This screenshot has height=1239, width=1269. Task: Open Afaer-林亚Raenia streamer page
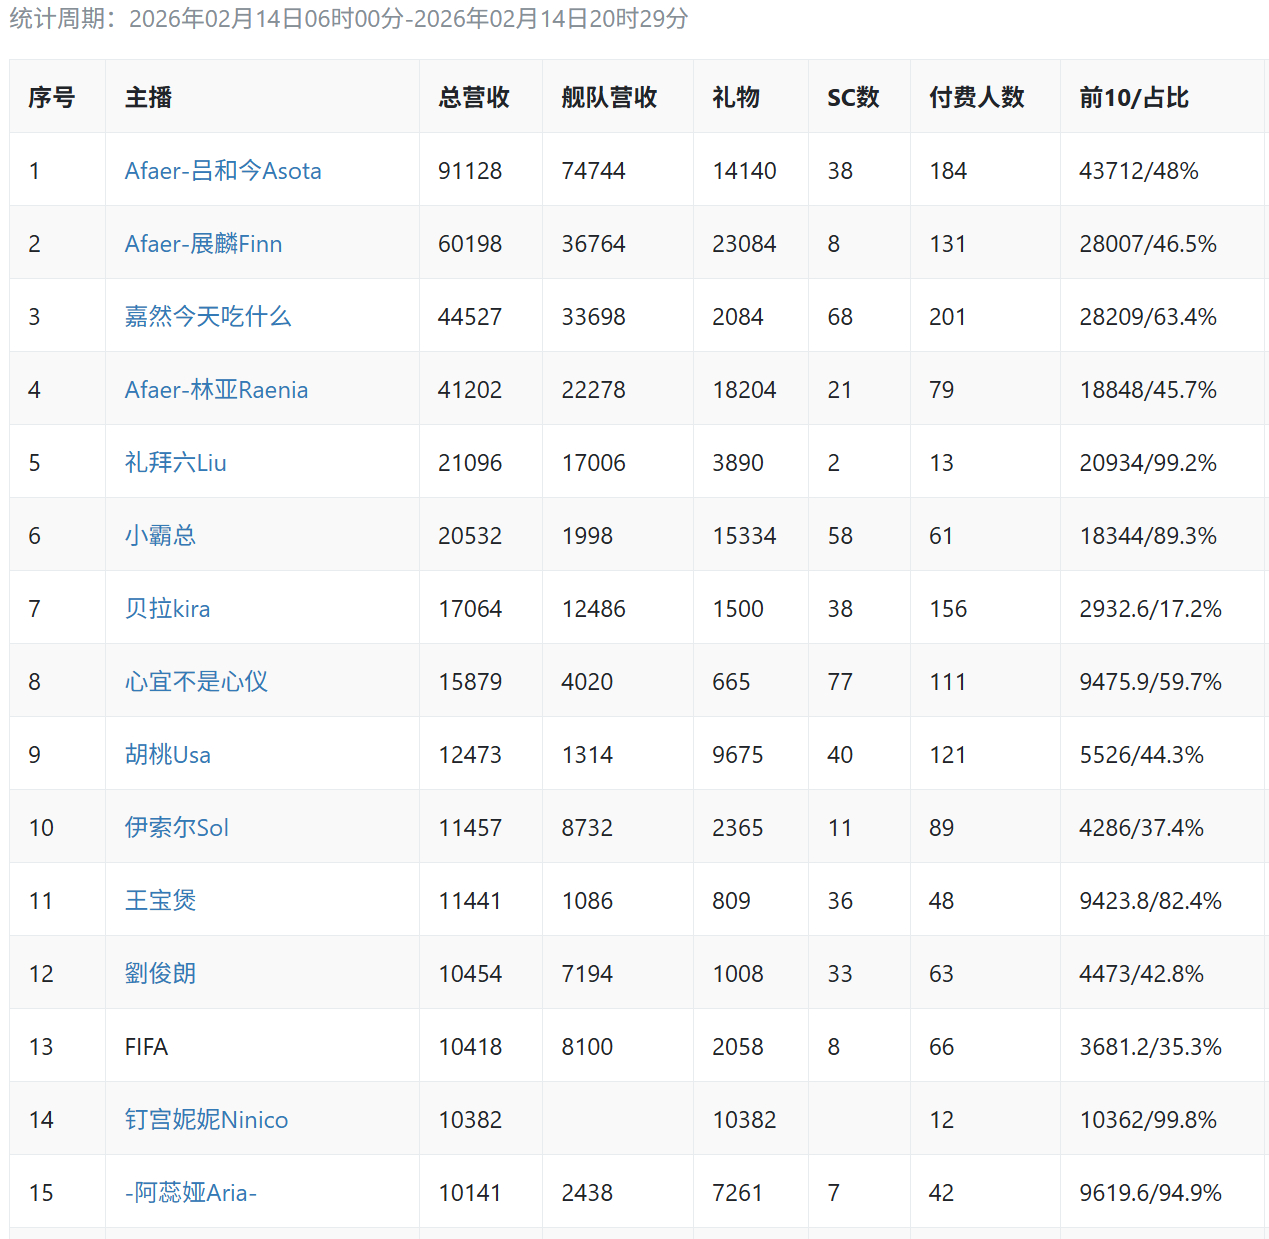[216, 390]
